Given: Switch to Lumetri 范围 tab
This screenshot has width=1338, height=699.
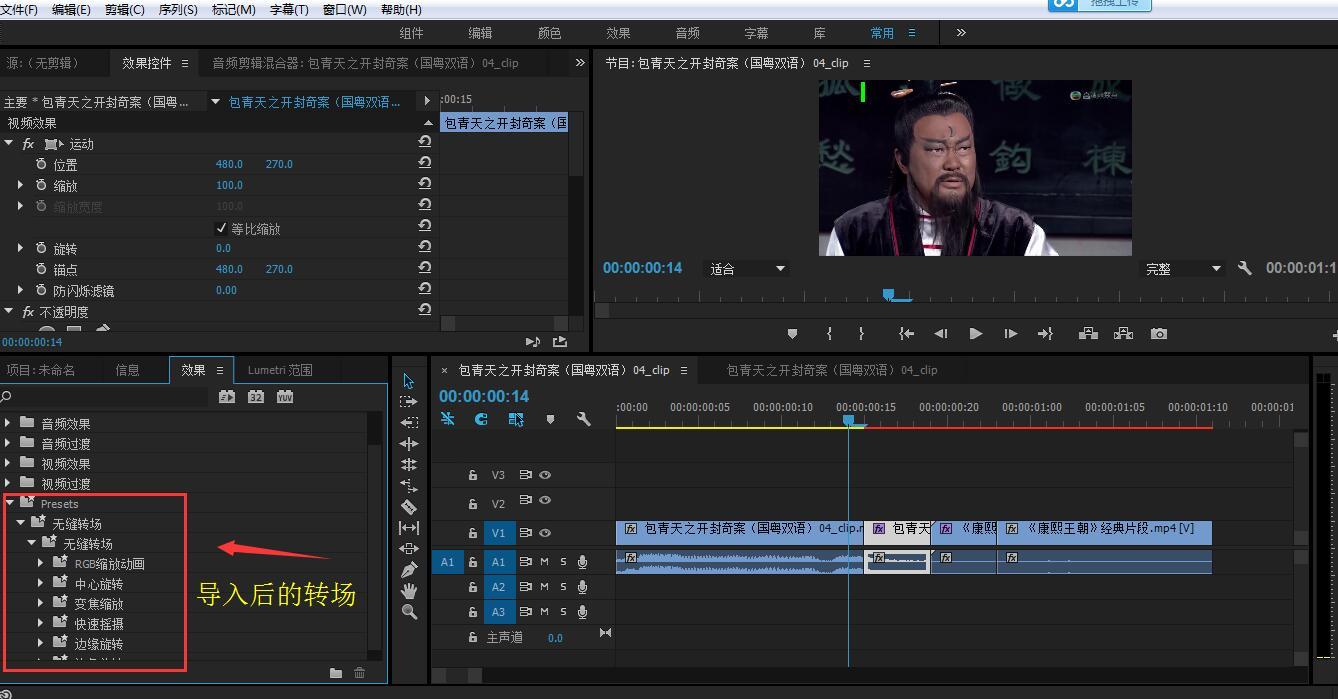Looking at the screenshot, I should pos(280,370).
